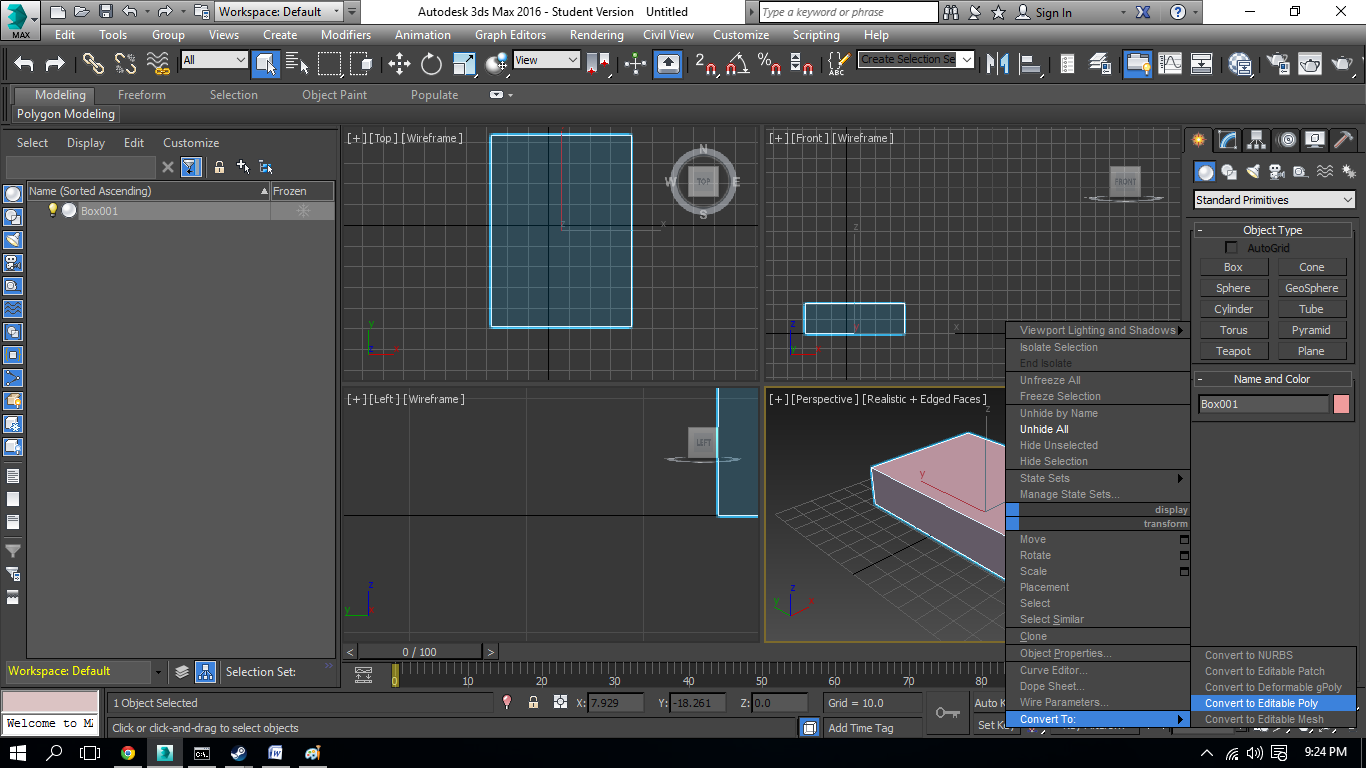Click the Polygon Modeling ribbon button
Viewport: 1366px width, 768px height.
pyautogui.click(x=66, y=114)
